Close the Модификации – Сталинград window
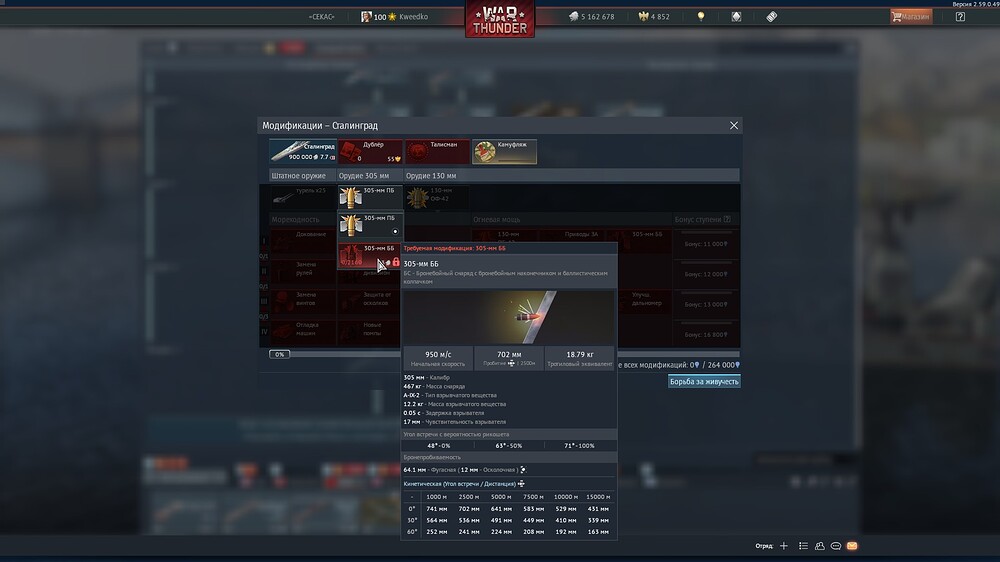The height and width of the screenshot is (562, 1000). coord(734,126)
